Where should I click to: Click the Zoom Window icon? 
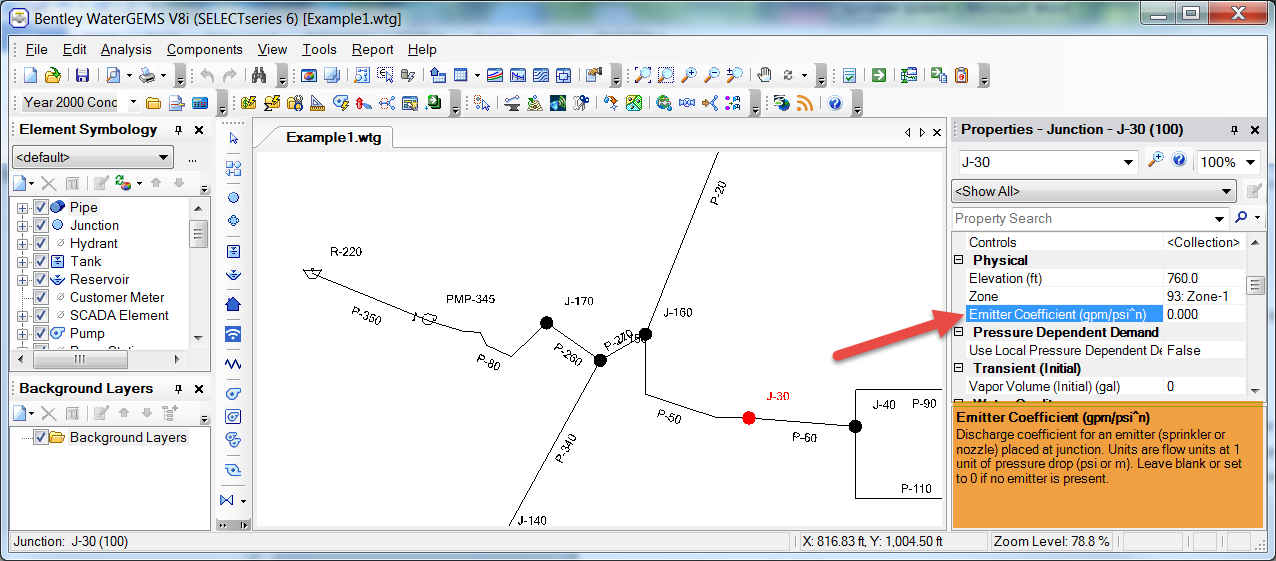(665, 76)
